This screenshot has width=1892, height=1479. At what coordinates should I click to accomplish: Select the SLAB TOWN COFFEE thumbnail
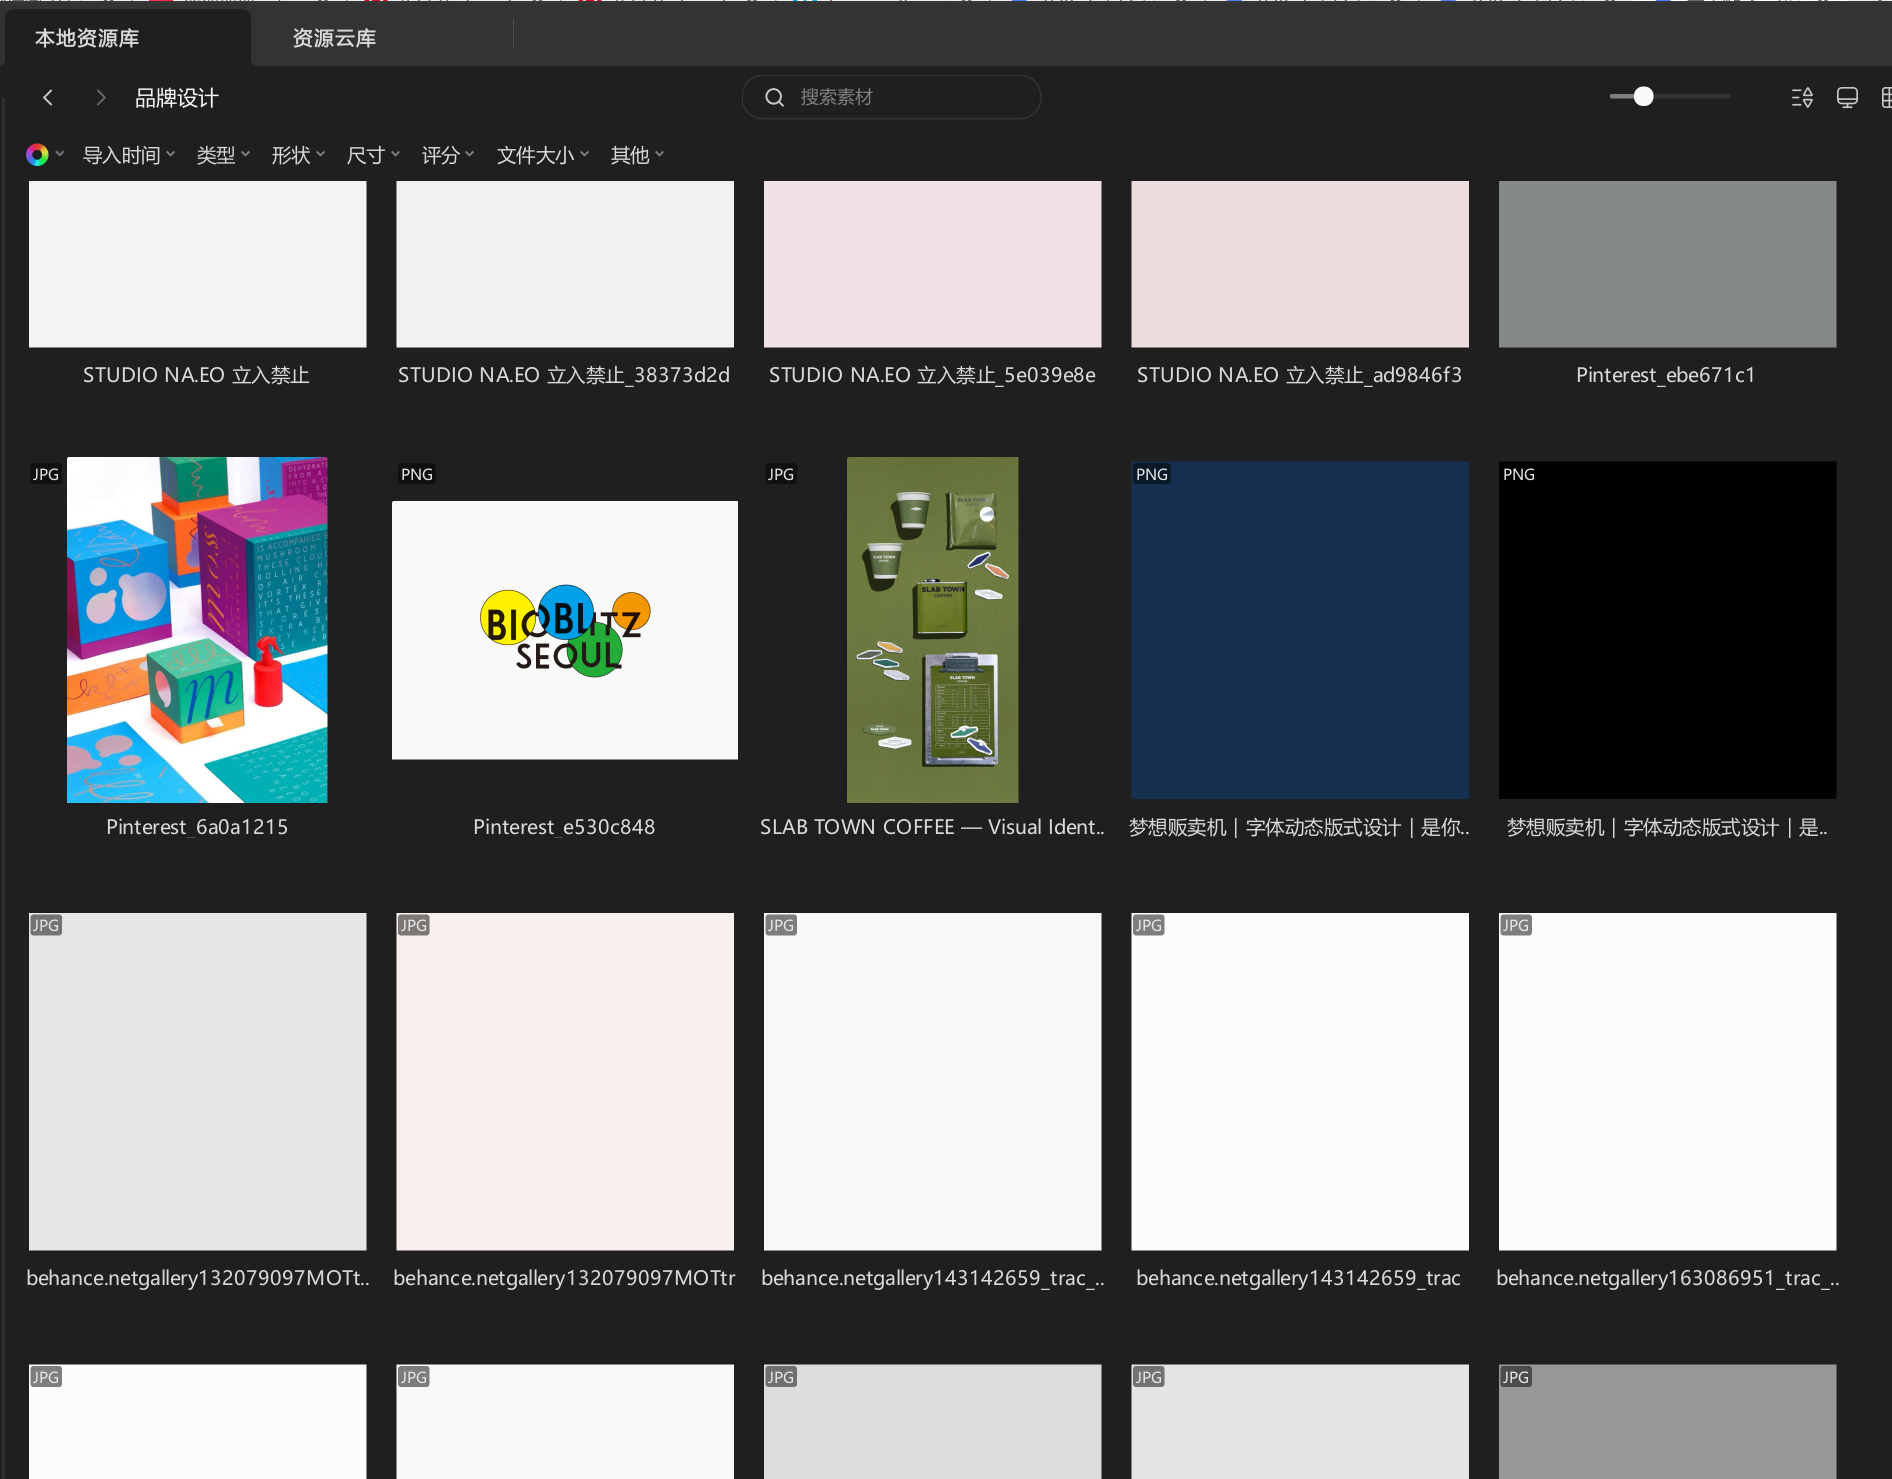(932, 630)
